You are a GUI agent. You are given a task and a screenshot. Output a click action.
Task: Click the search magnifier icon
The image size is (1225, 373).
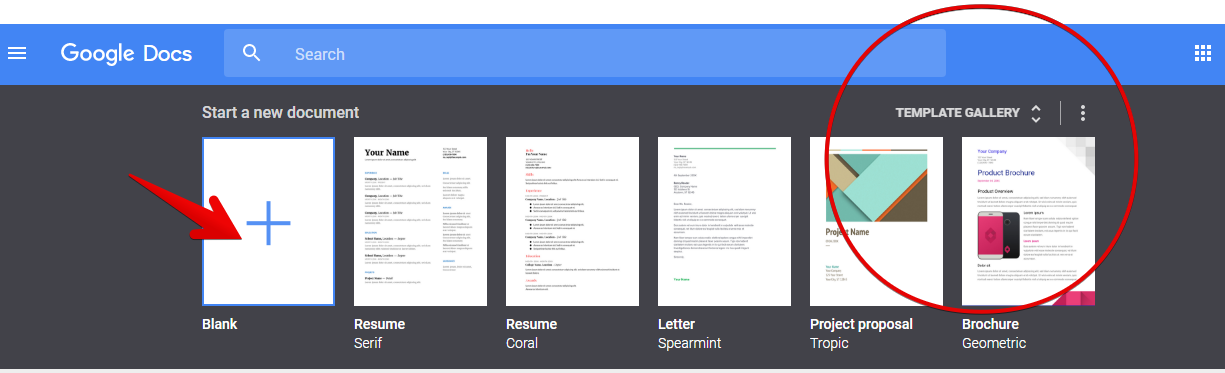click(x=252, y=53)
